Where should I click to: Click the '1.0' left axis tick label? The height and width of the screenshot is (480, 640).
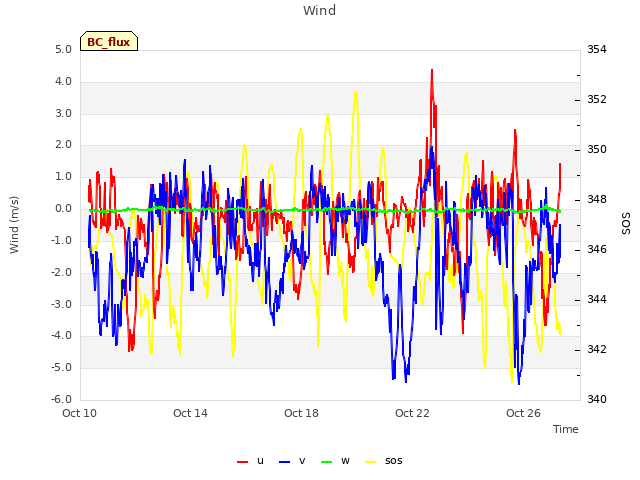[x=64, y=177]
